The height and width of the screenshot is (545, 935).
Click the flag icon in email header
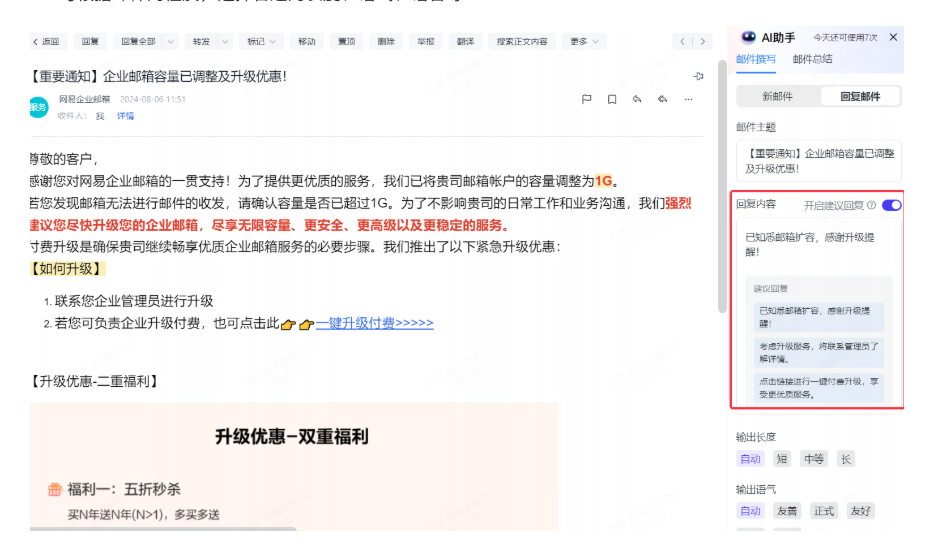pos(586,99)
